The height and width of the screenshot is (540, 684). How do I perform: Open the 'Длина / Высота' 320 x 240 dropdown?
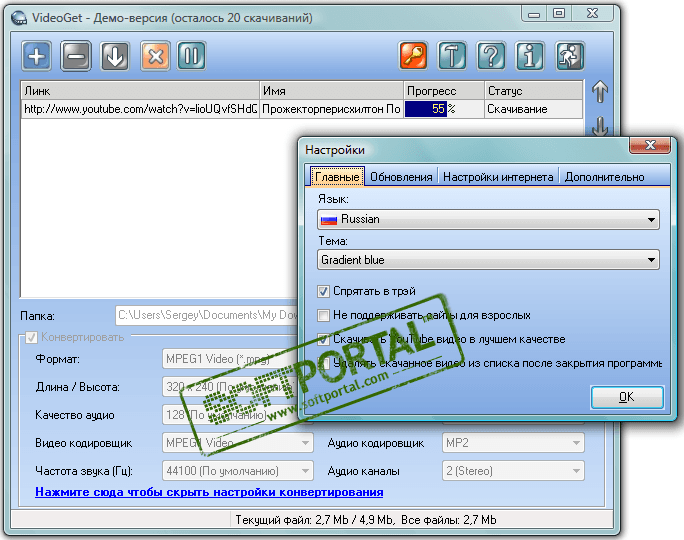(230, 387)
